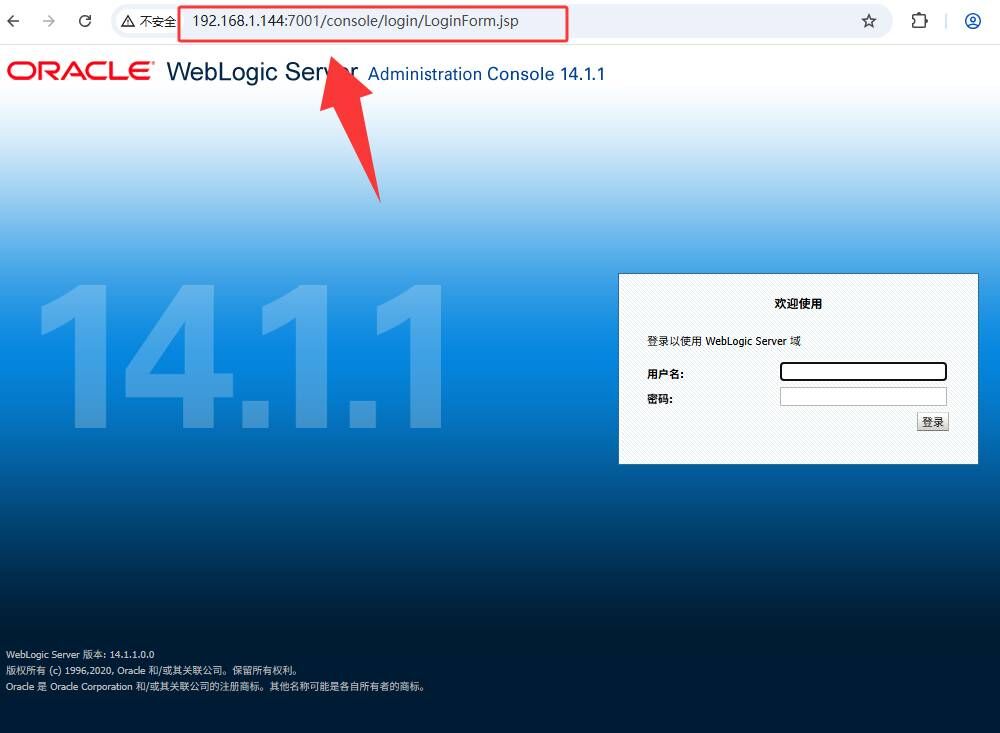This screenshot has width=1000, height=733.
Task: Click the Administration Console 14.1.1 heading
Action: click(486, 74)
